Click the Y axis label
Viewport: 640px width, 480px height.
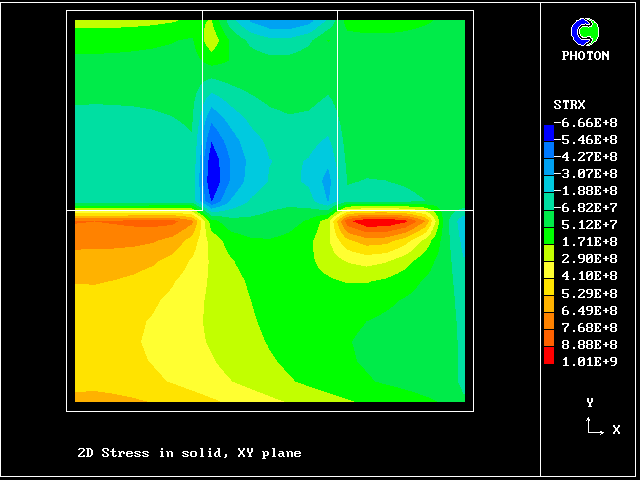(590, 402)
